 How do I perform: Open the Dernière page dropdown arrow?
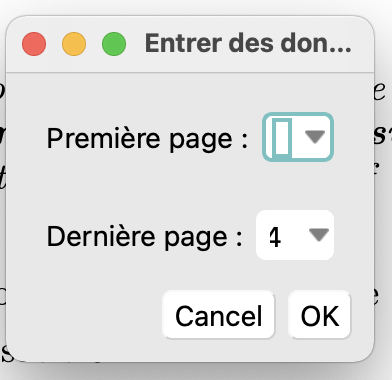(x=319, y=235)
